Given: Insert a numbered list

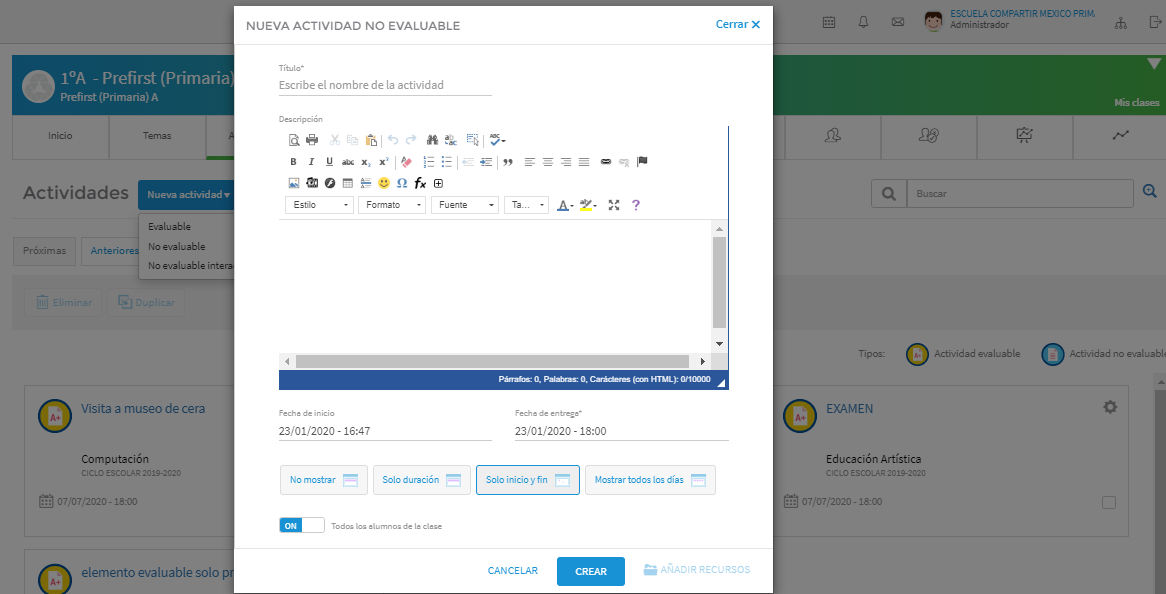Looking at the screenshot, I should click(x=429, y=162).
